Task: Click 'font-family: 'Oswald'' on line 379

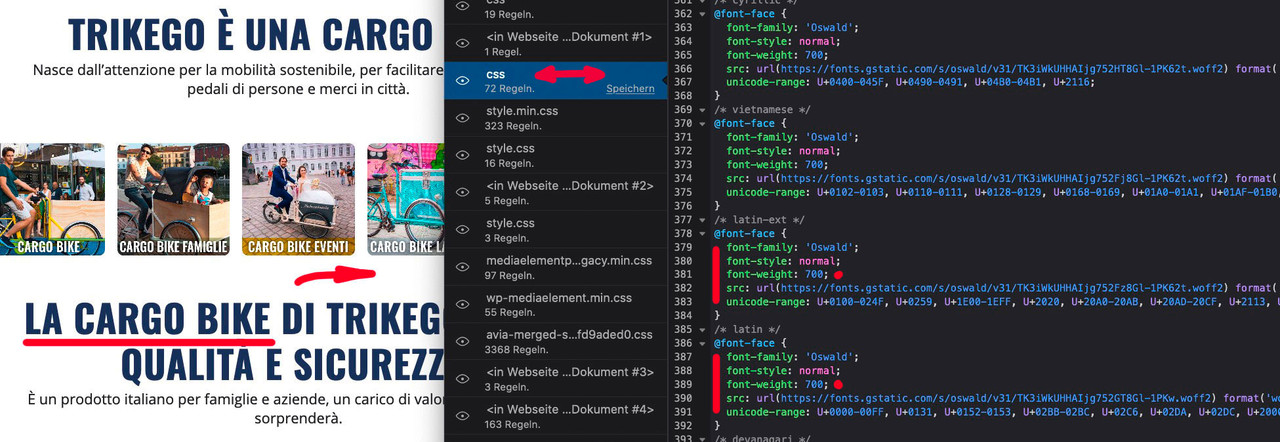Action: 791,247
